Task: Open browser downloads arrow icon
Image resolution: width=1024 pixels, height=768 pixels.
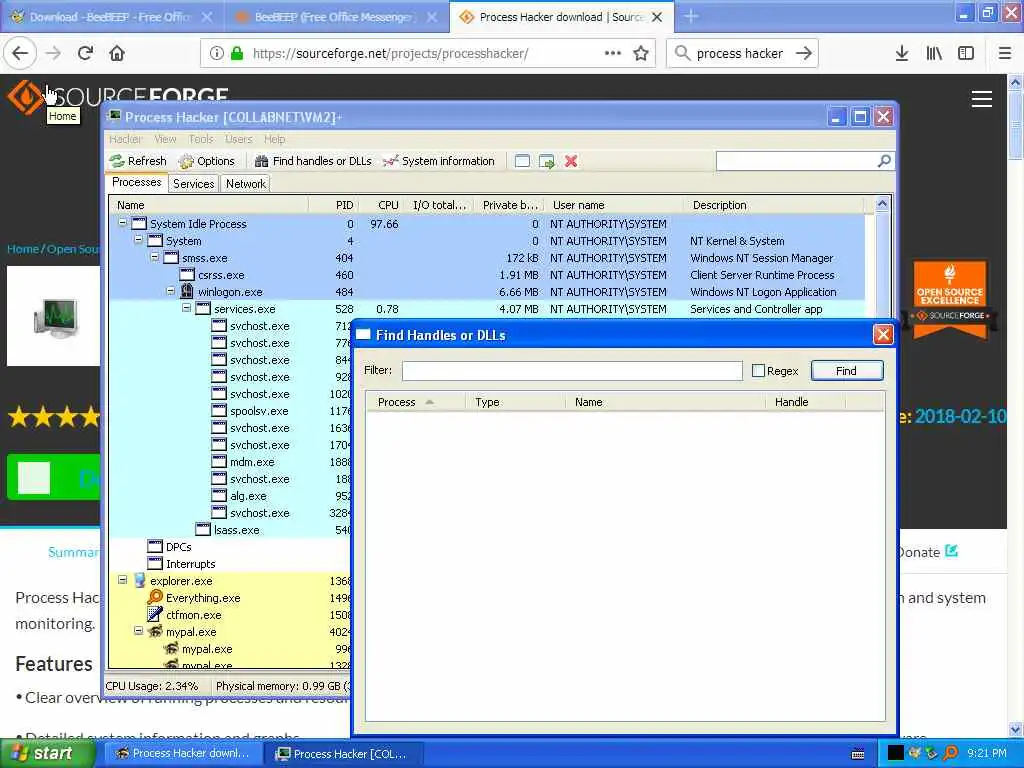Action: [x=901, y=53]
